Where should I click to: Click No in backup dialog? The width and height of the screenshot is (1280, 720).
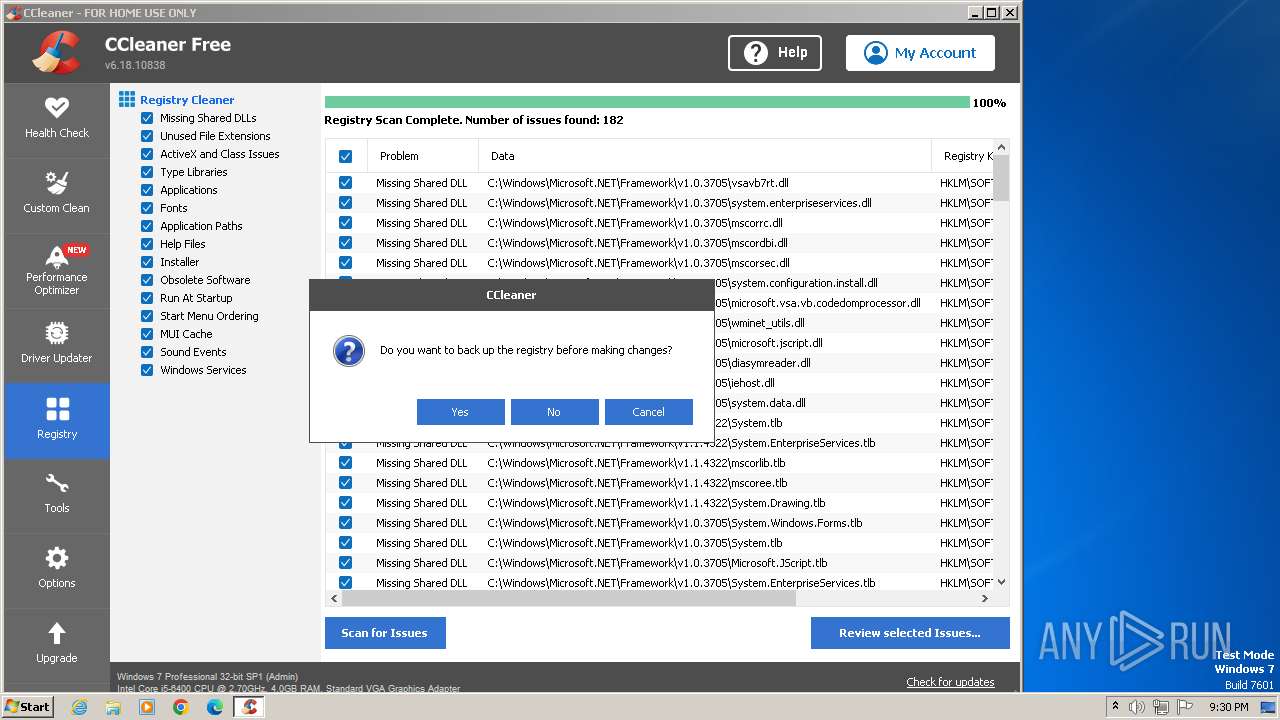(x=554, y=412)
